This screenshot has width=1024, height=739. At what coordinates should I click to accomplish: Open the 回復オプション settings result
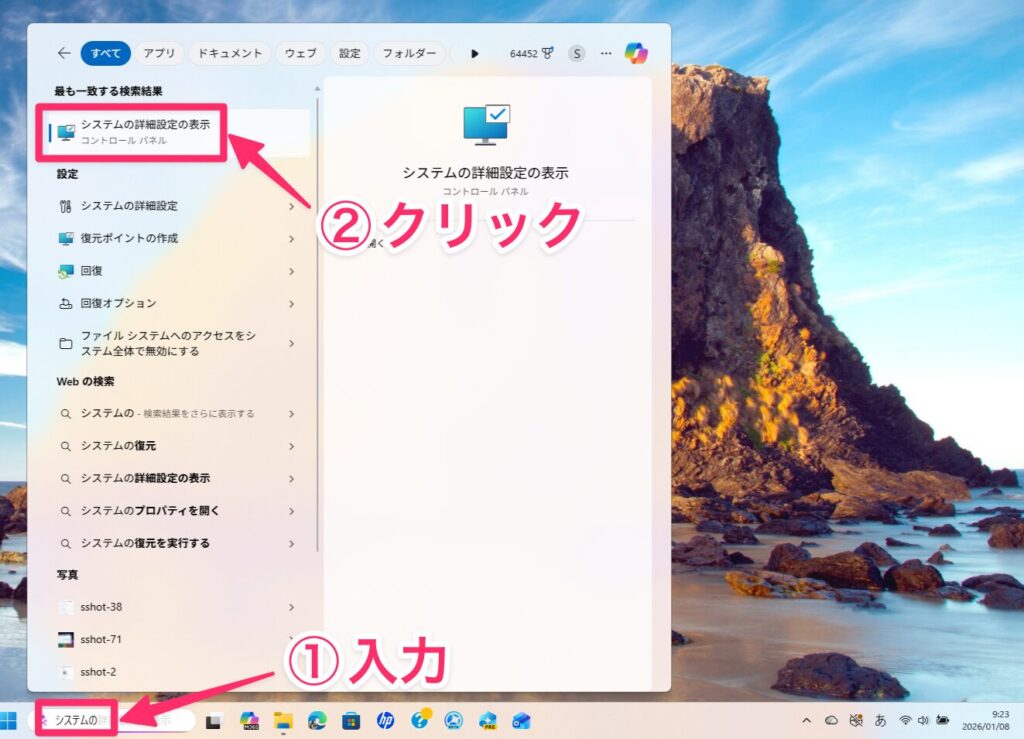[118, 303]
